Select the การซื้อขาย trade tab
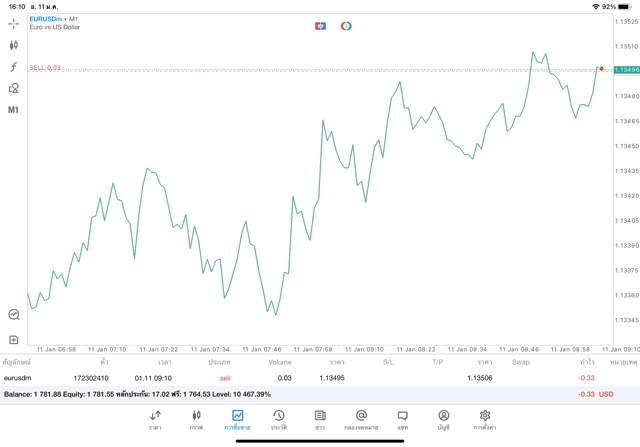This screenshot has width=640, height=447. click(237, 420)
